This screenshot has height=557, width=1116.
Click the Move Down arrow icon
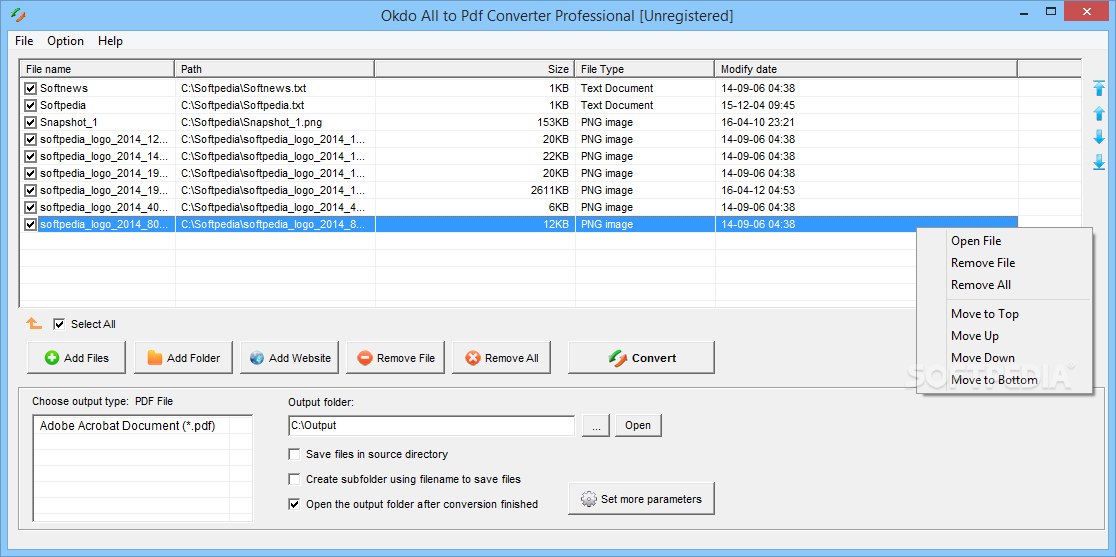(1098, 137)
